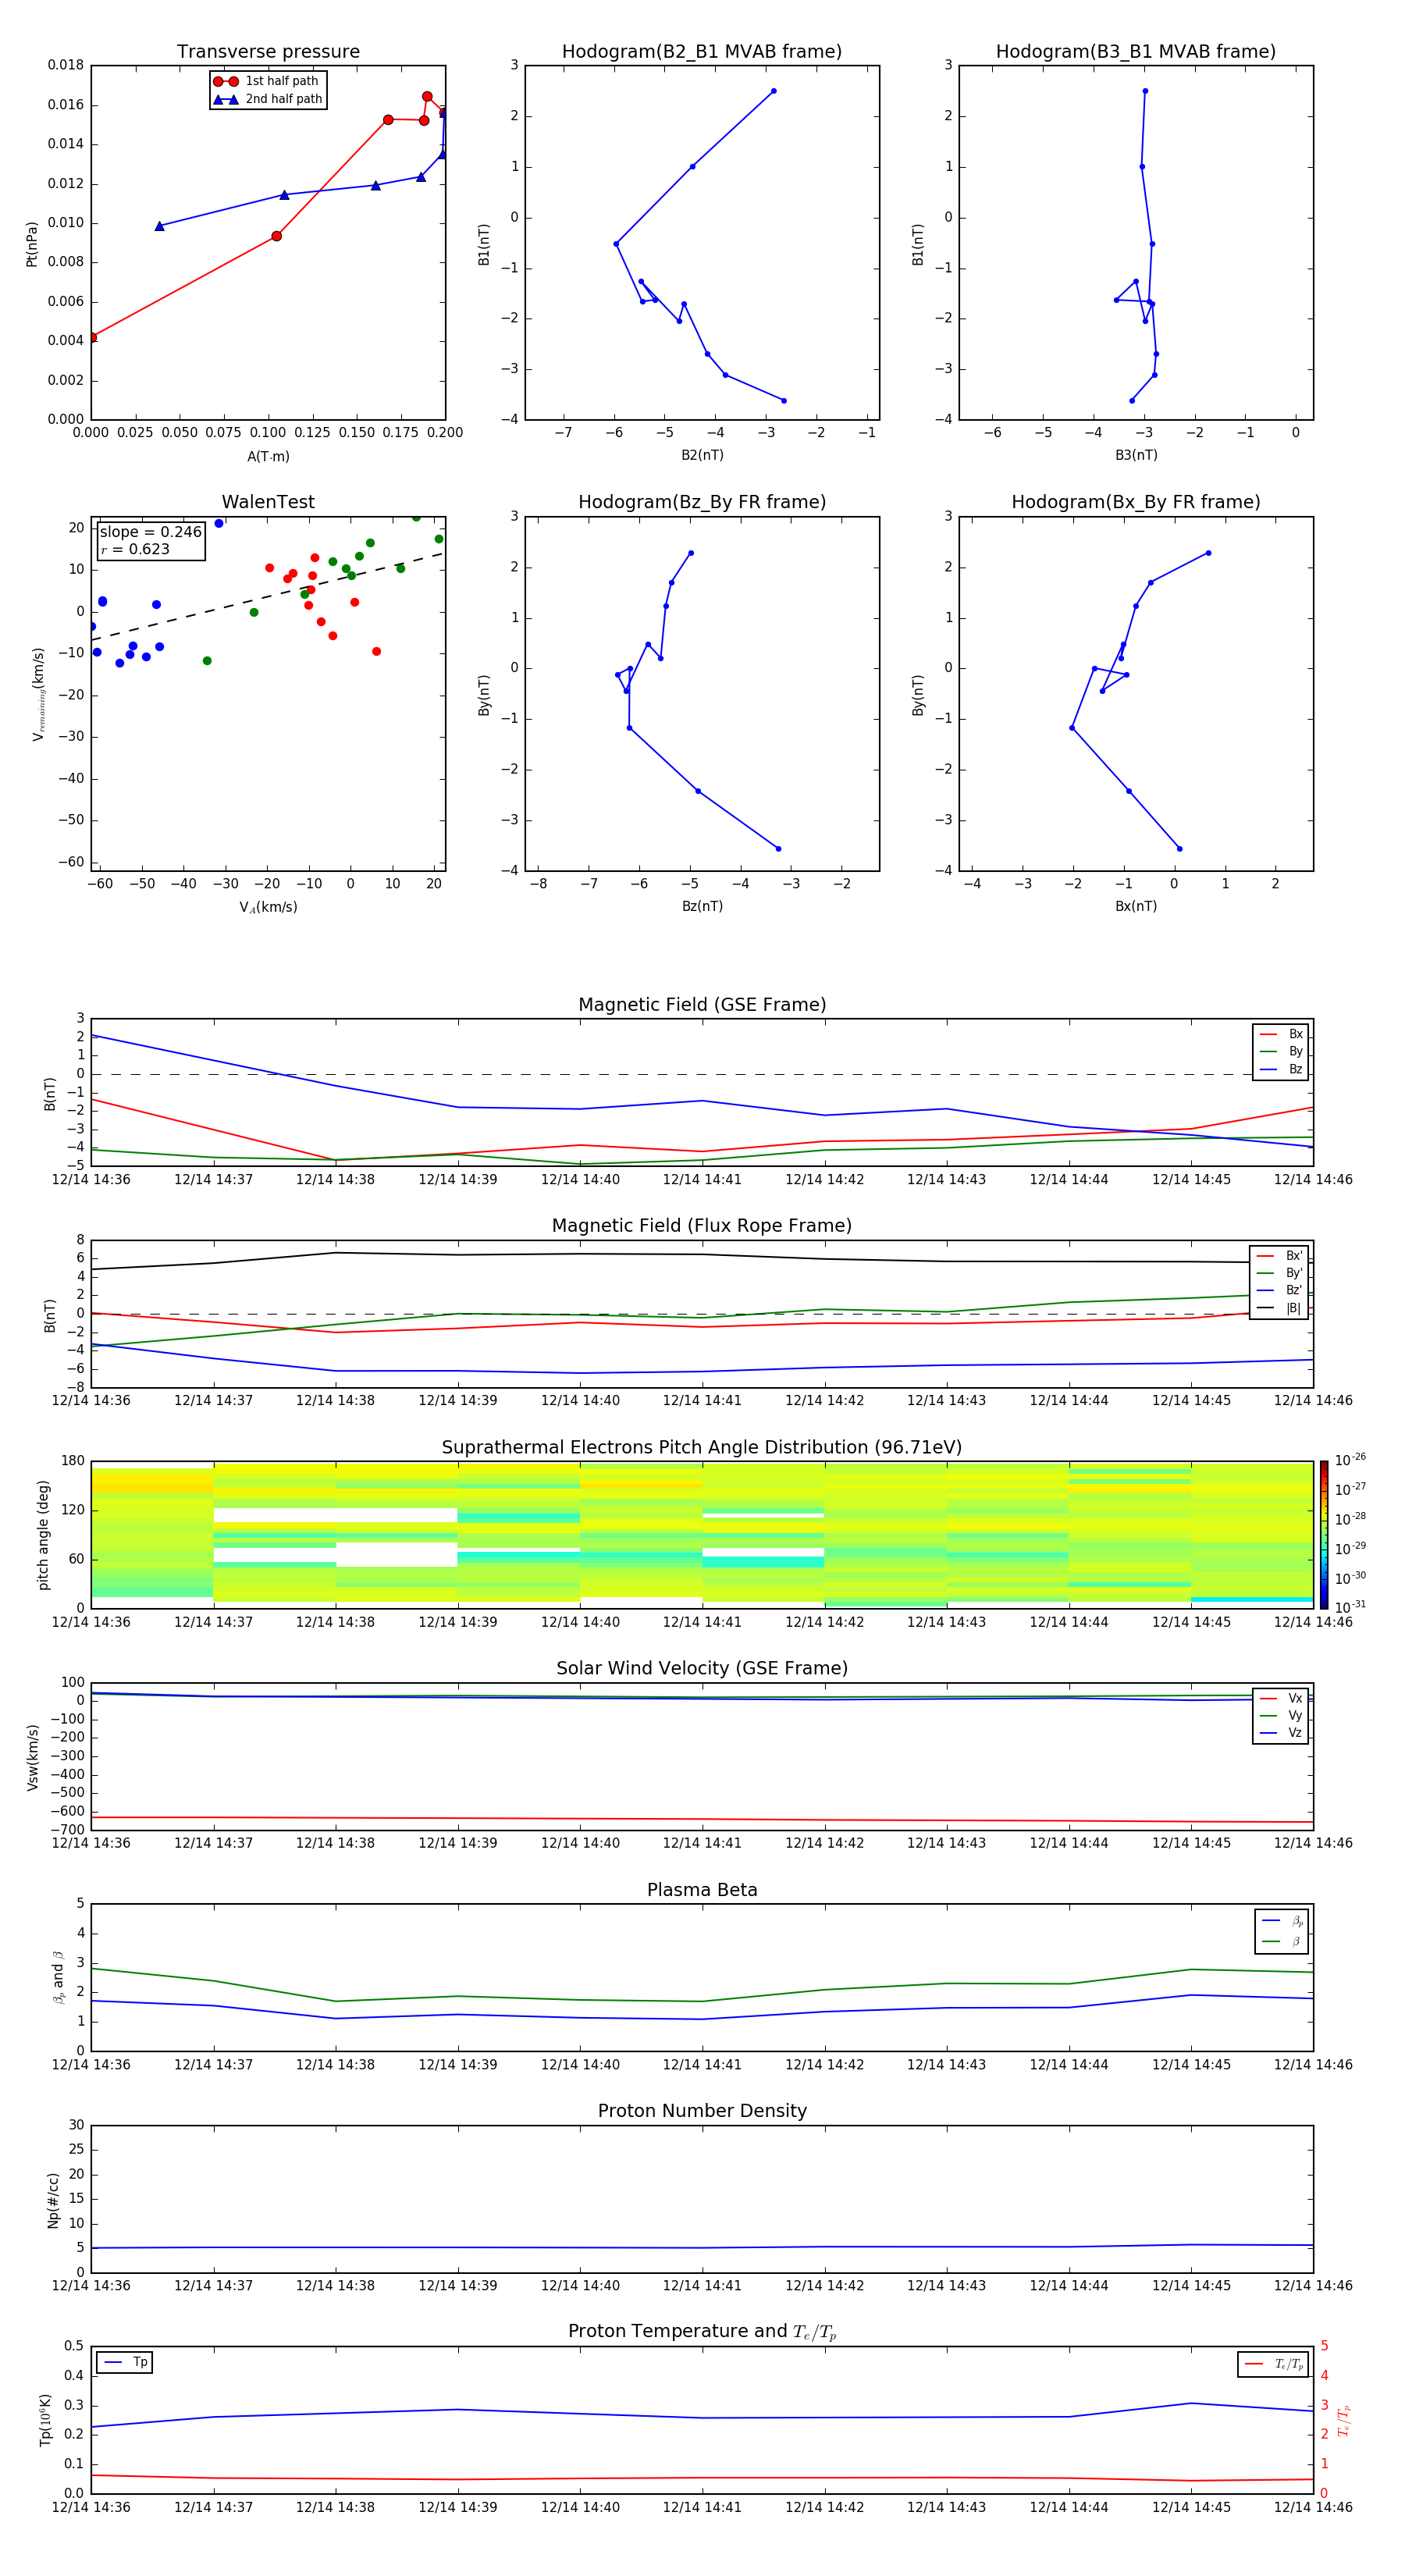The image size is (1405, 2576).
Task: Click Bz in the GSE Frame legend
Action: pos(1281,1069)
